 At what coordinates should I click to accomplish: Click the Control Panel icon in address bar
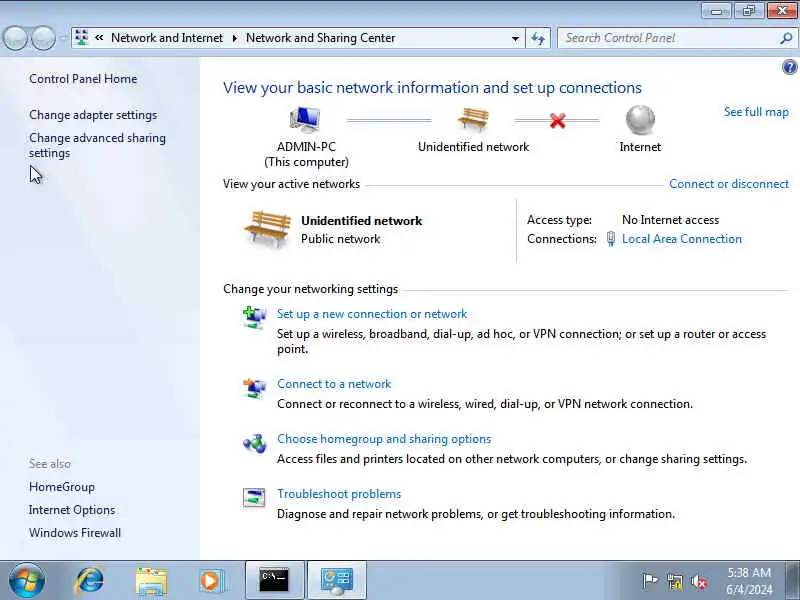coord(81,38)
